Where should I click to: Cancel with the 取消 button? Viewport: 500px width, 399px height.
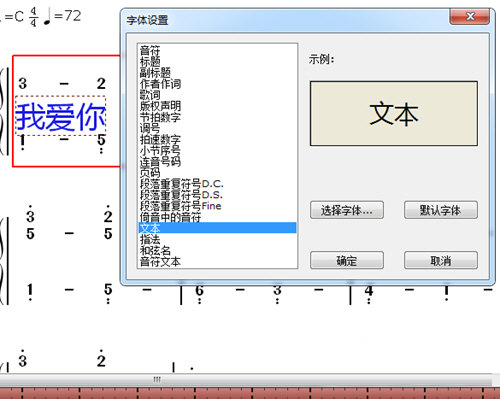click(x=441, y=260)
